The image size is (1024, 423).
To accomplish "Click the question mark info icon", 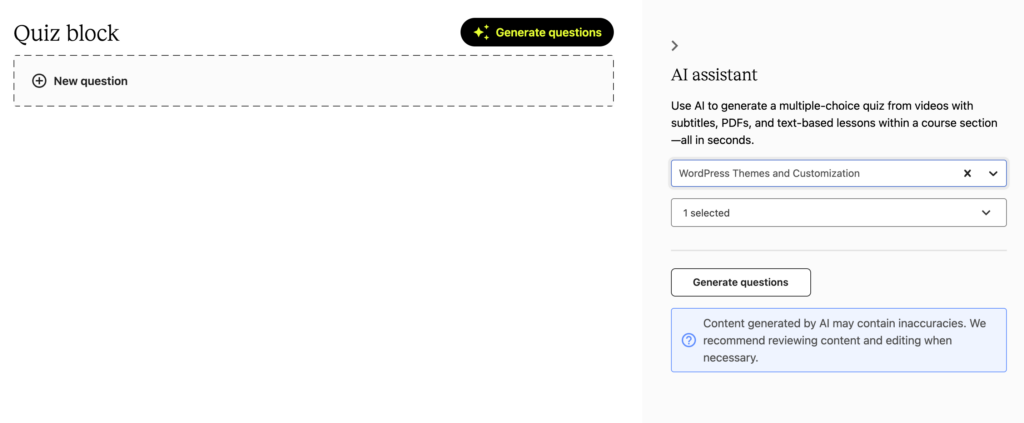I will tap(688, 340).
